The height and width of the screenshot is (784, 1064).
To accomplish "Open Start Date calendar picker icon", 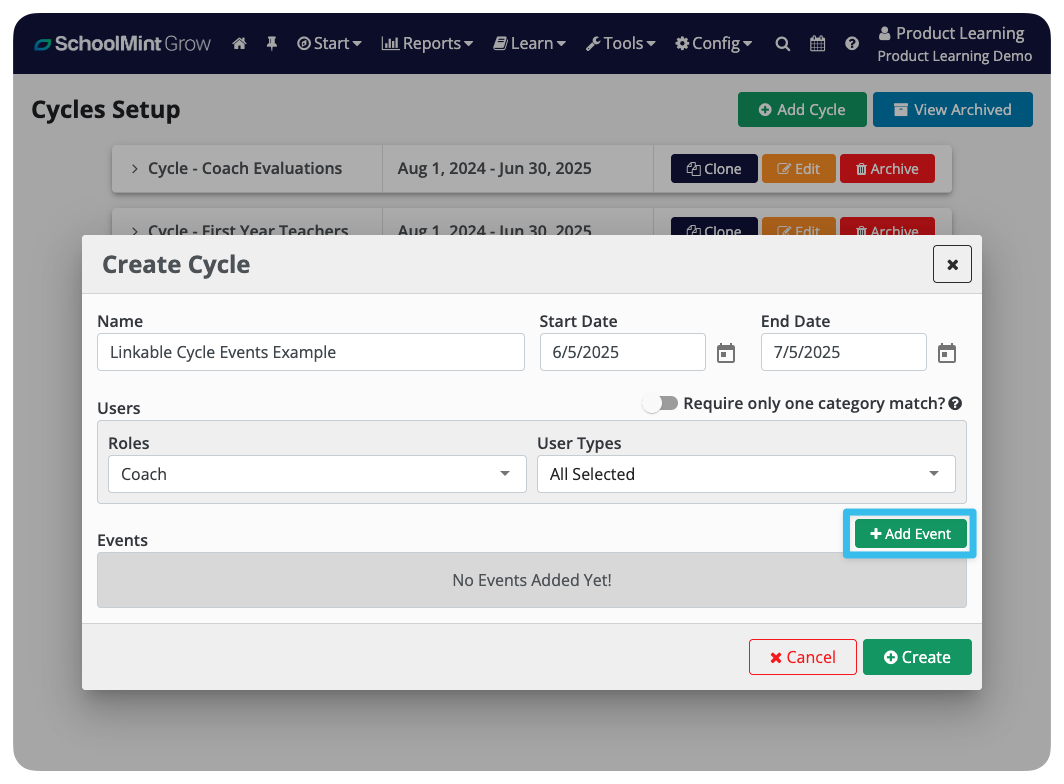I will (x=726, y=353).
